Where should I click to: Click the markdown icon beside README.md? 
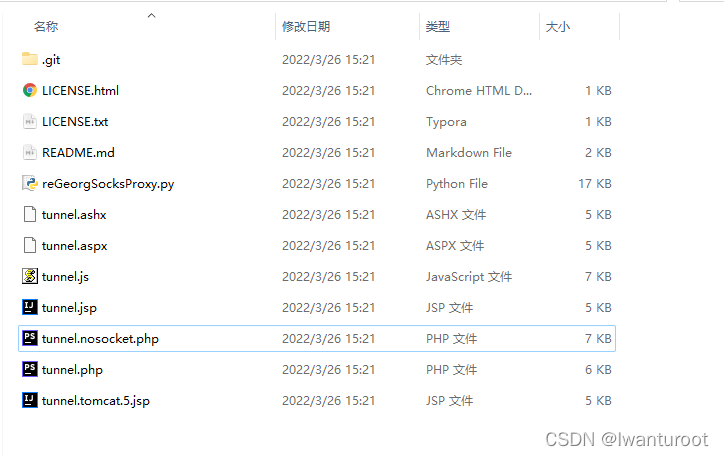(30, 152)
